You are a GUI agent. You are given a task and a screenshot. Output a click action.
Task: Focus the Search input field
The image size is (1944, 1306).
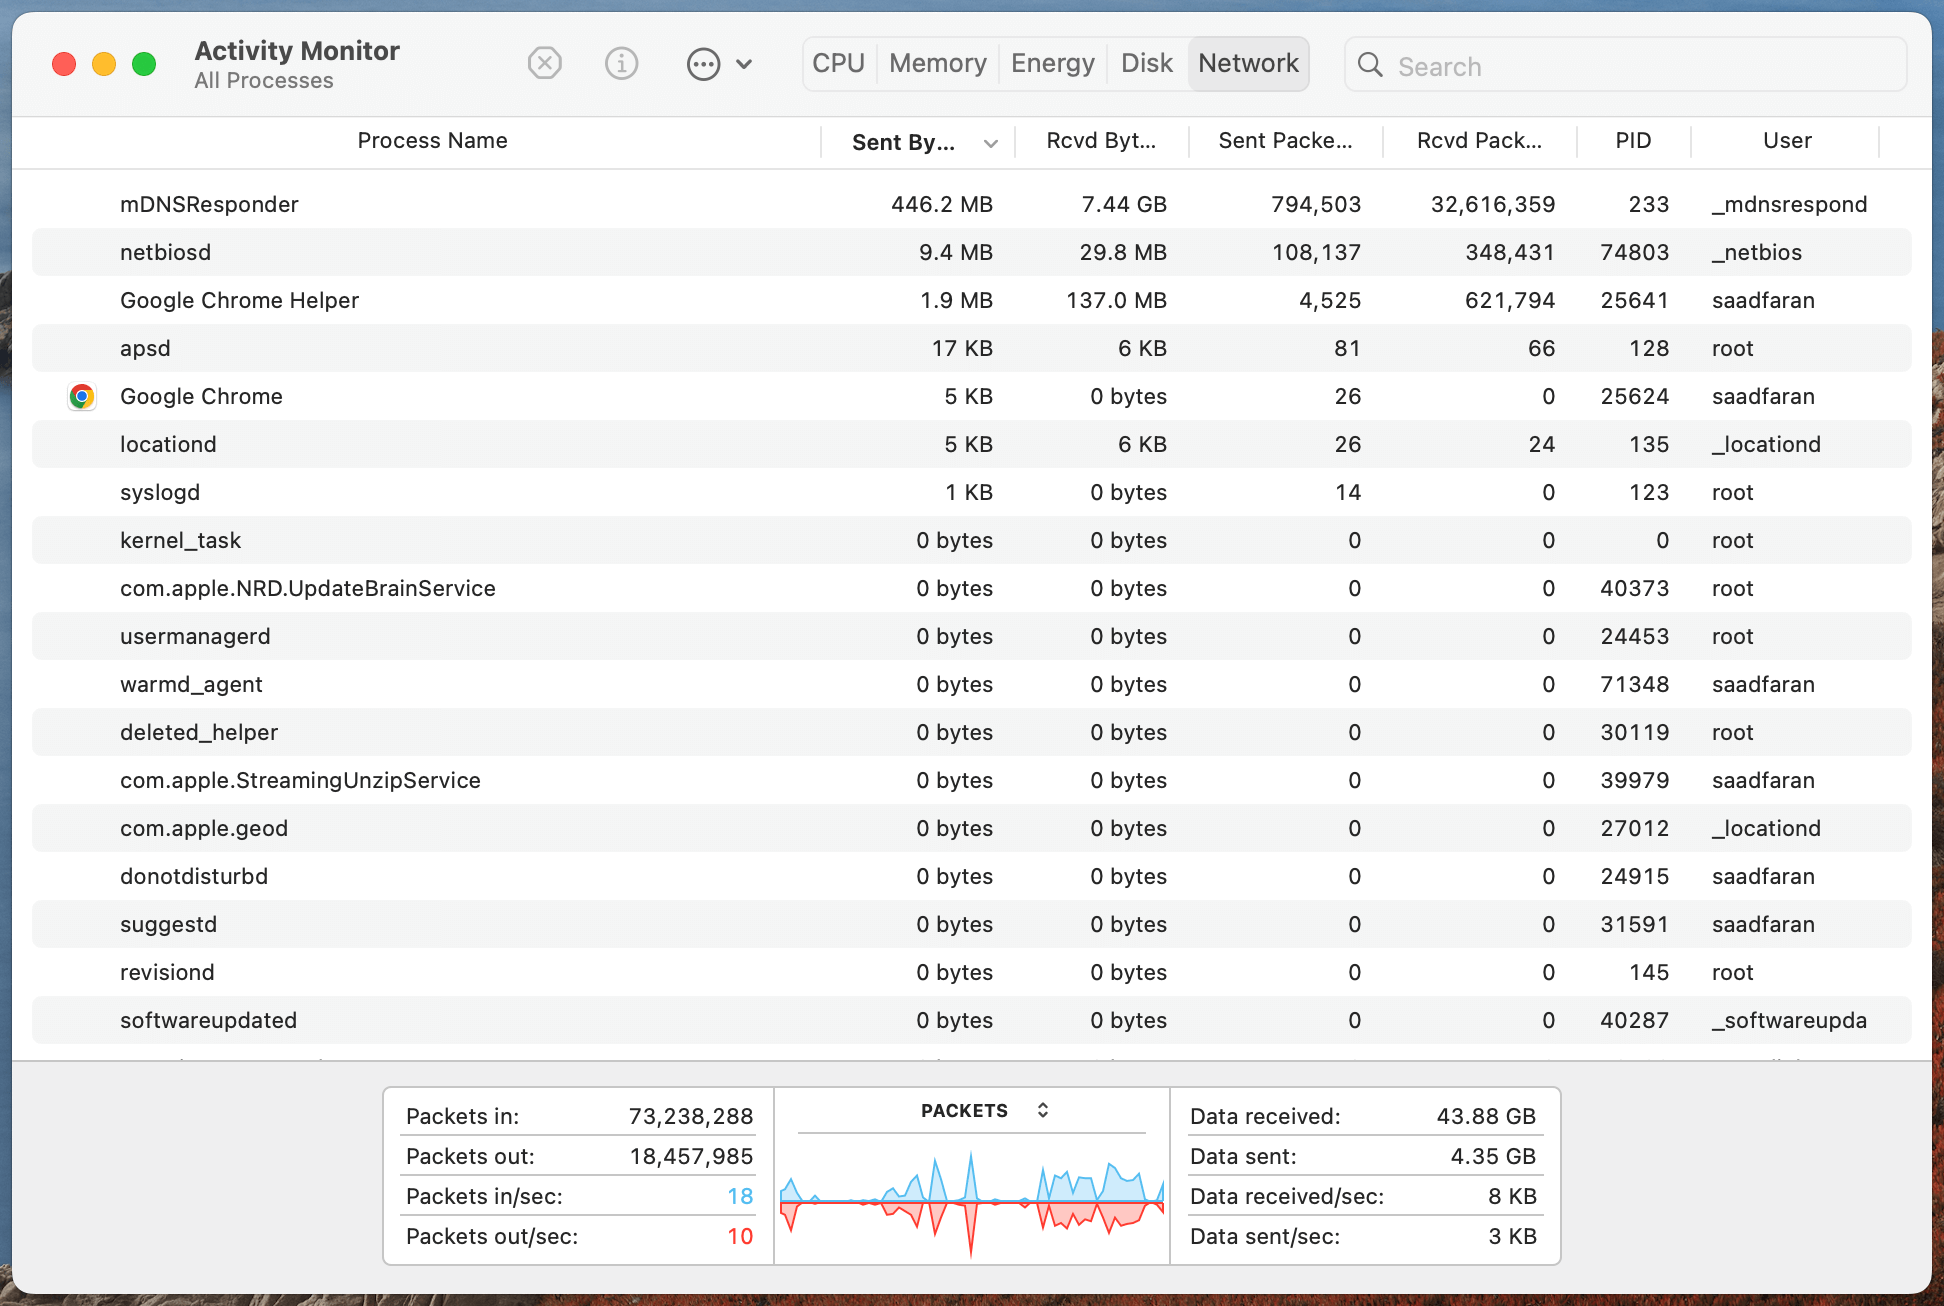coord(1625,65)
